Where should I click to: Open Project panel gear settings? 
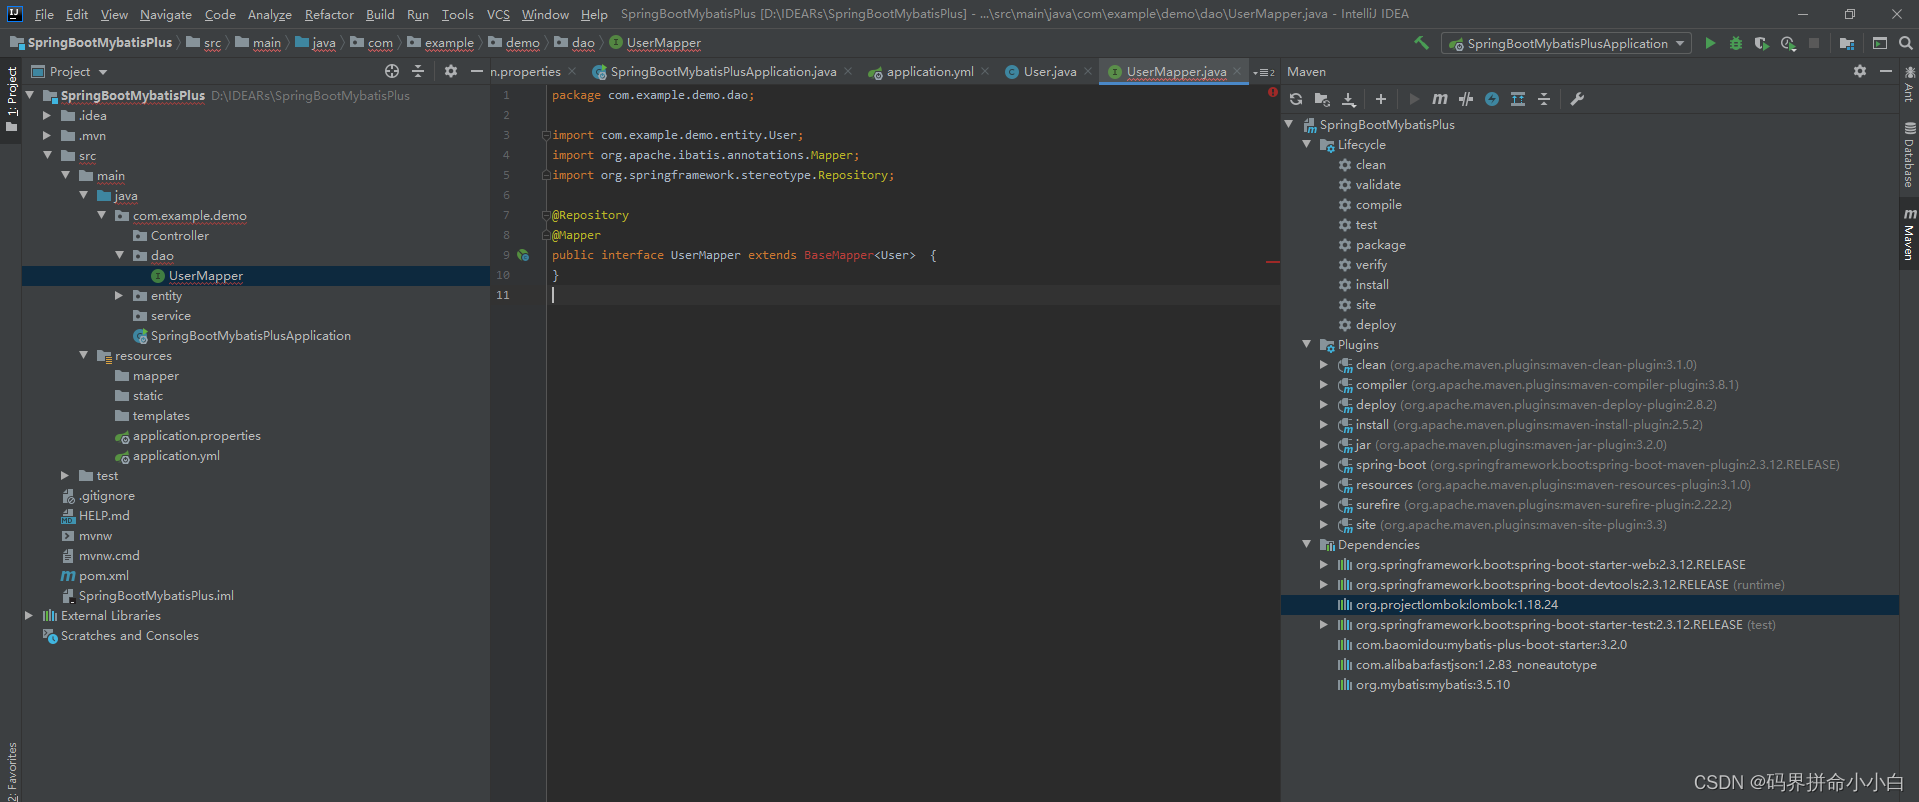click(x=451, y=71)
